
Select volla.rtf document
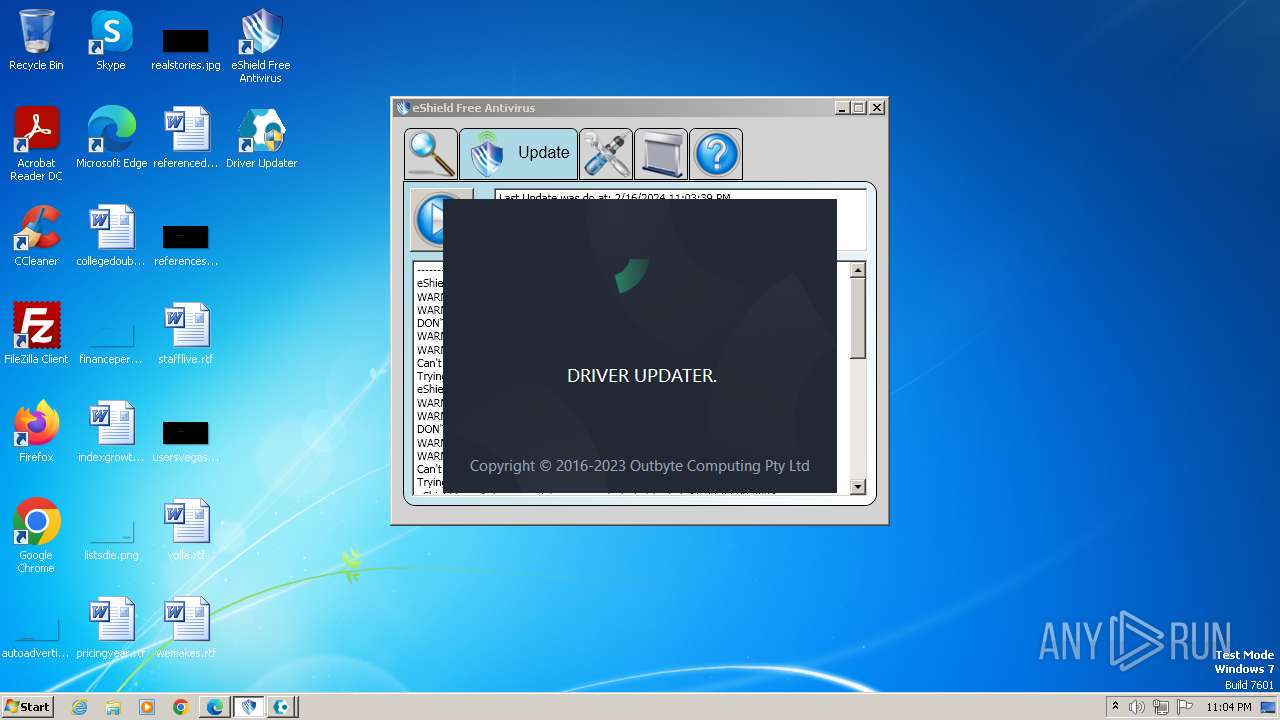(x=186, y=530)
